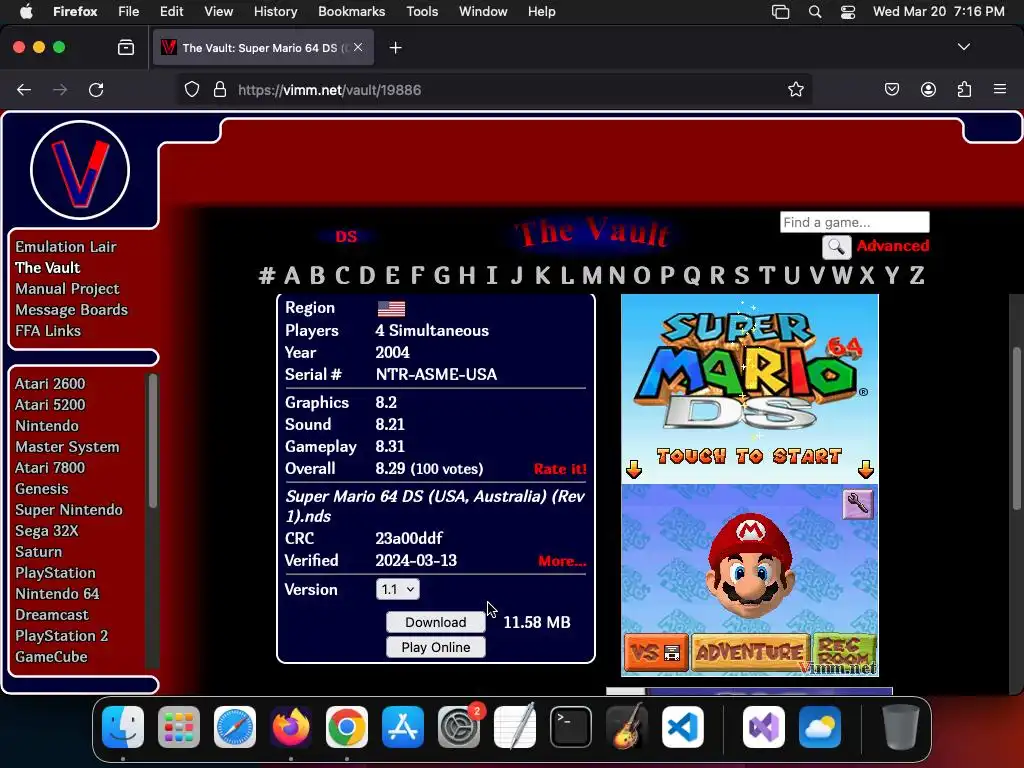Open the Advanced search link
The width and height of the screenshot is (1024, 768).
[x=893, y=246]
